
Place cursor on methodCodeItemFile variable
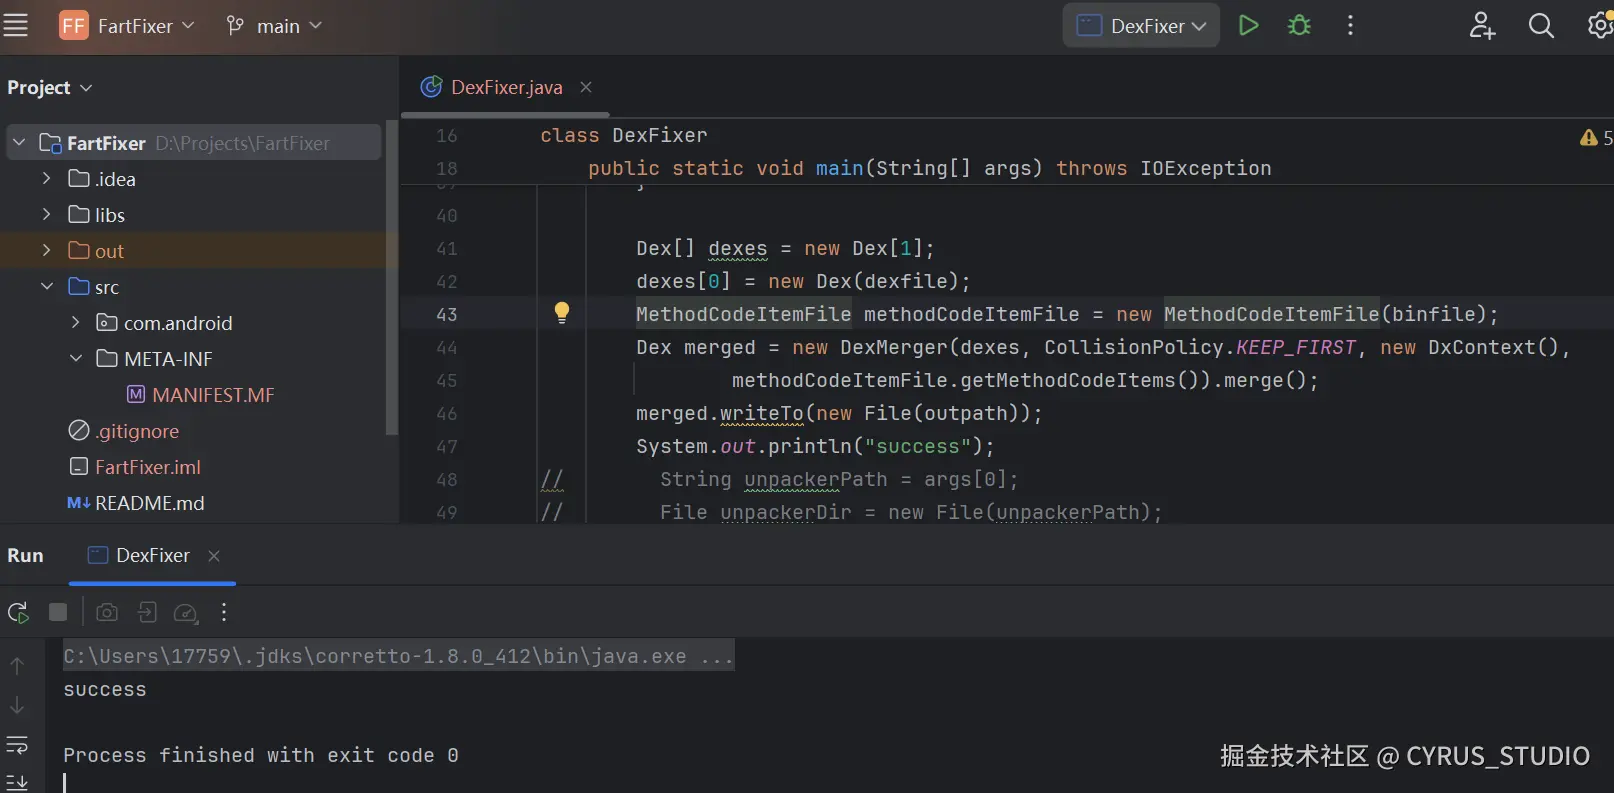click(971, 314)
